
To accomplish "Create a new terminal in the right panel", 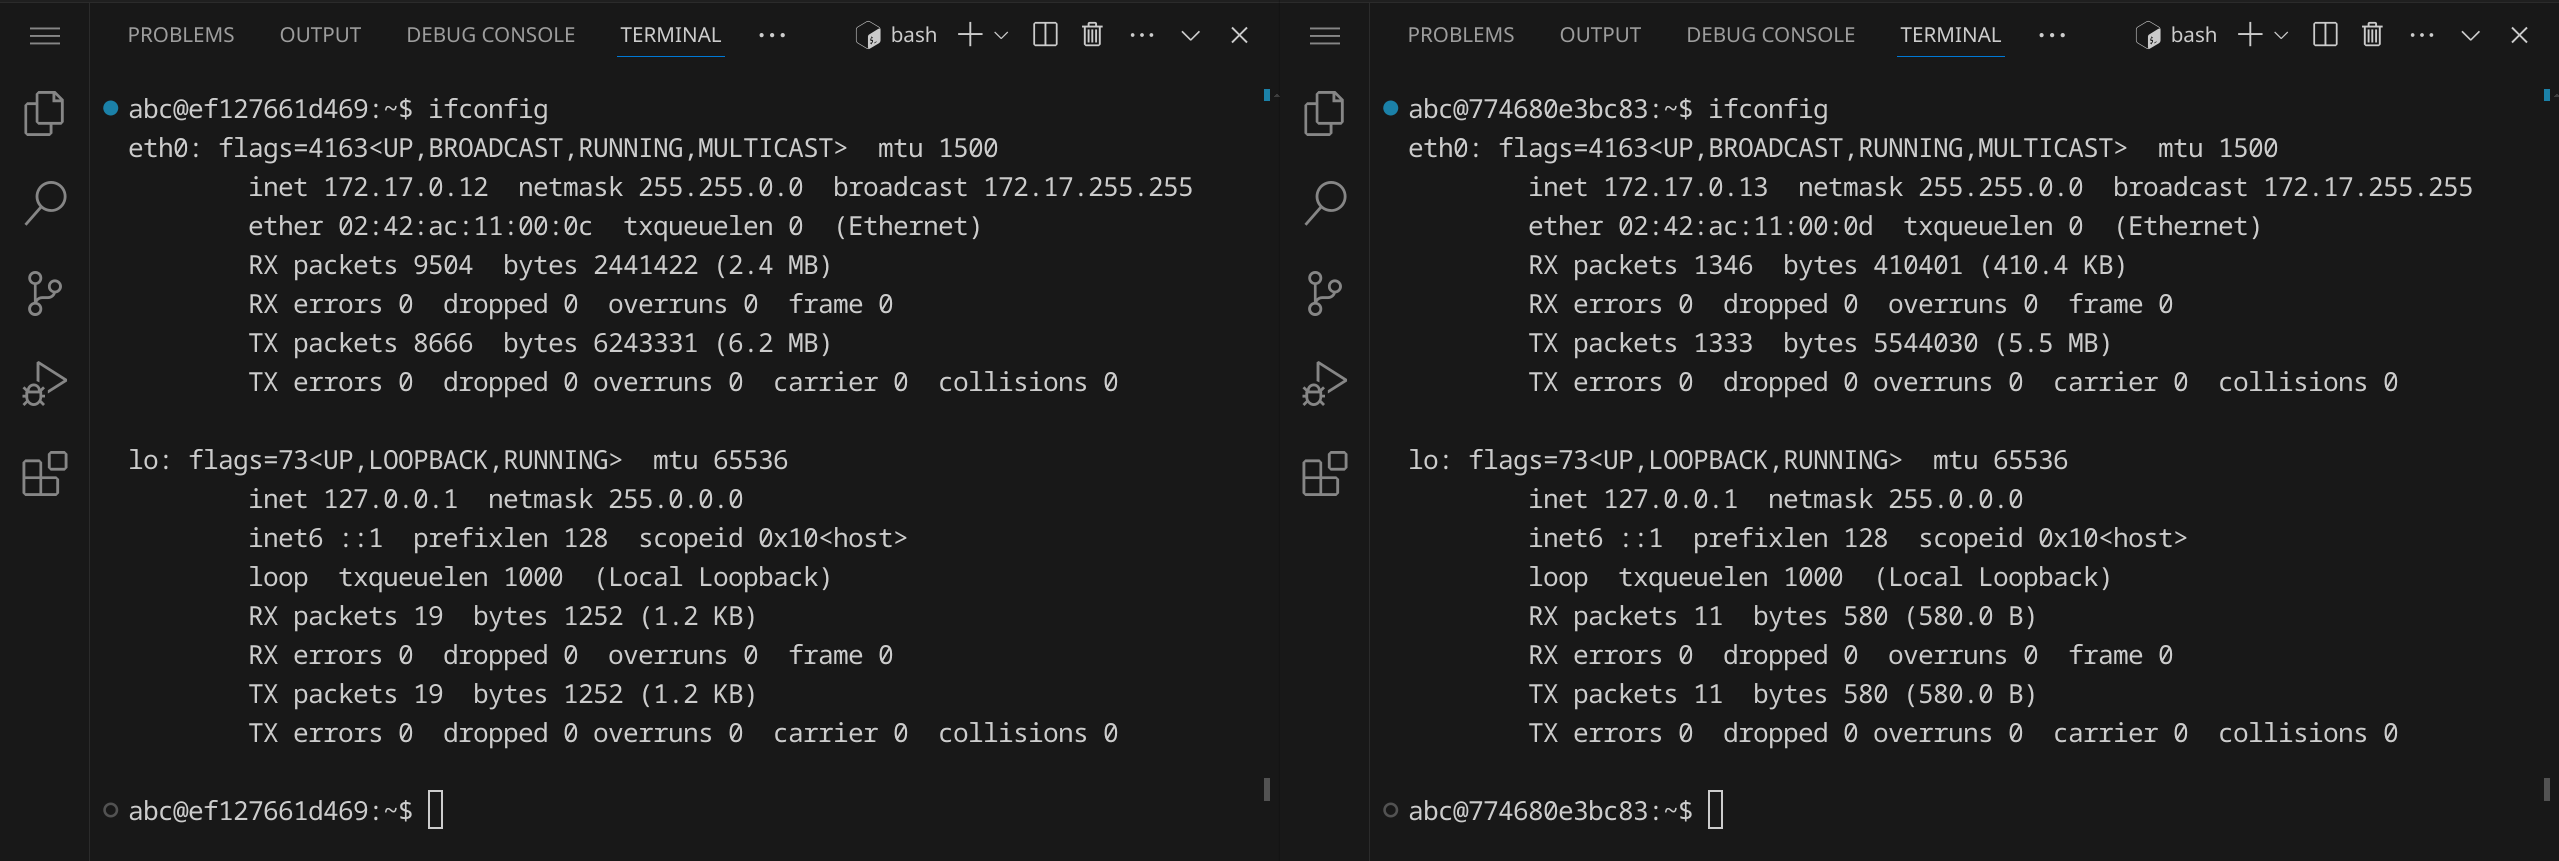I will pyautogui.click(x=2249, y=35).
